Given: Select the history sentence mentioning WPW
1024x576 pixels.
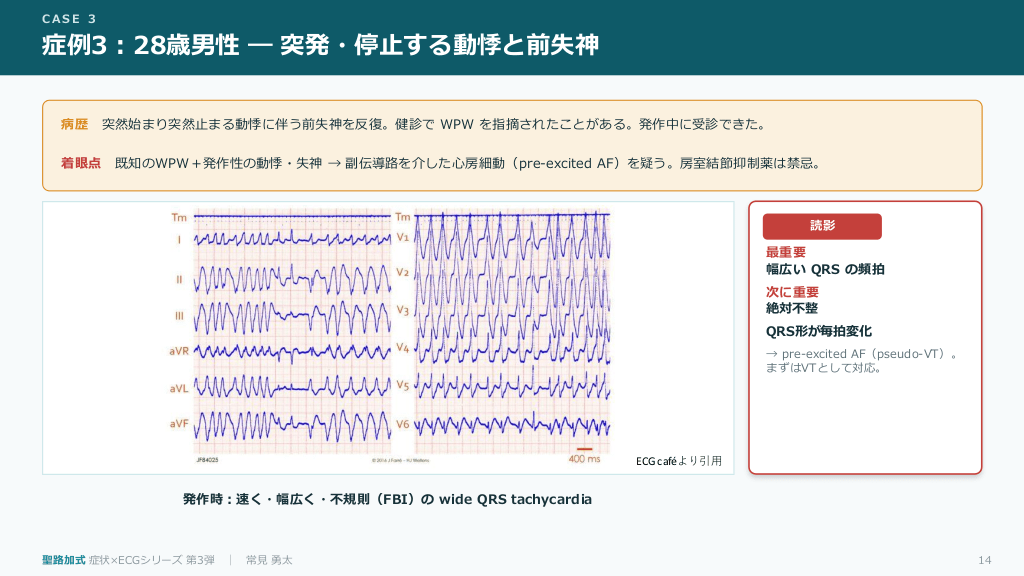Looking at the screenshot, I should [x=434, y=124].
